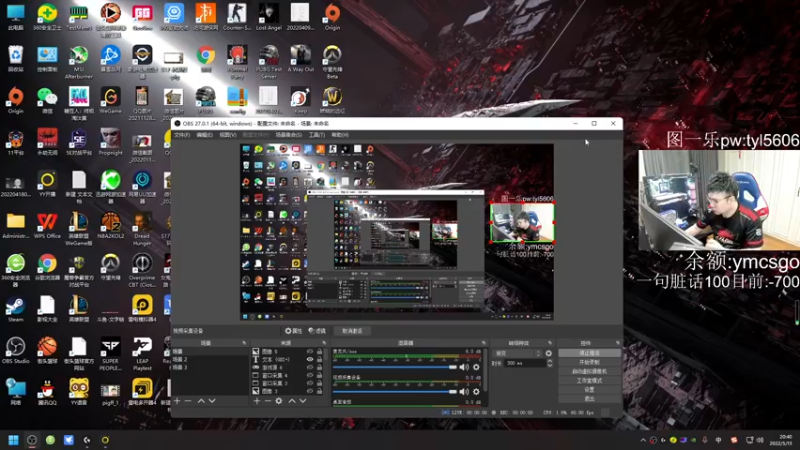Open the yellow YY ring taskbar icon
This screenshot has width=800, height=450.
(105, 440)
